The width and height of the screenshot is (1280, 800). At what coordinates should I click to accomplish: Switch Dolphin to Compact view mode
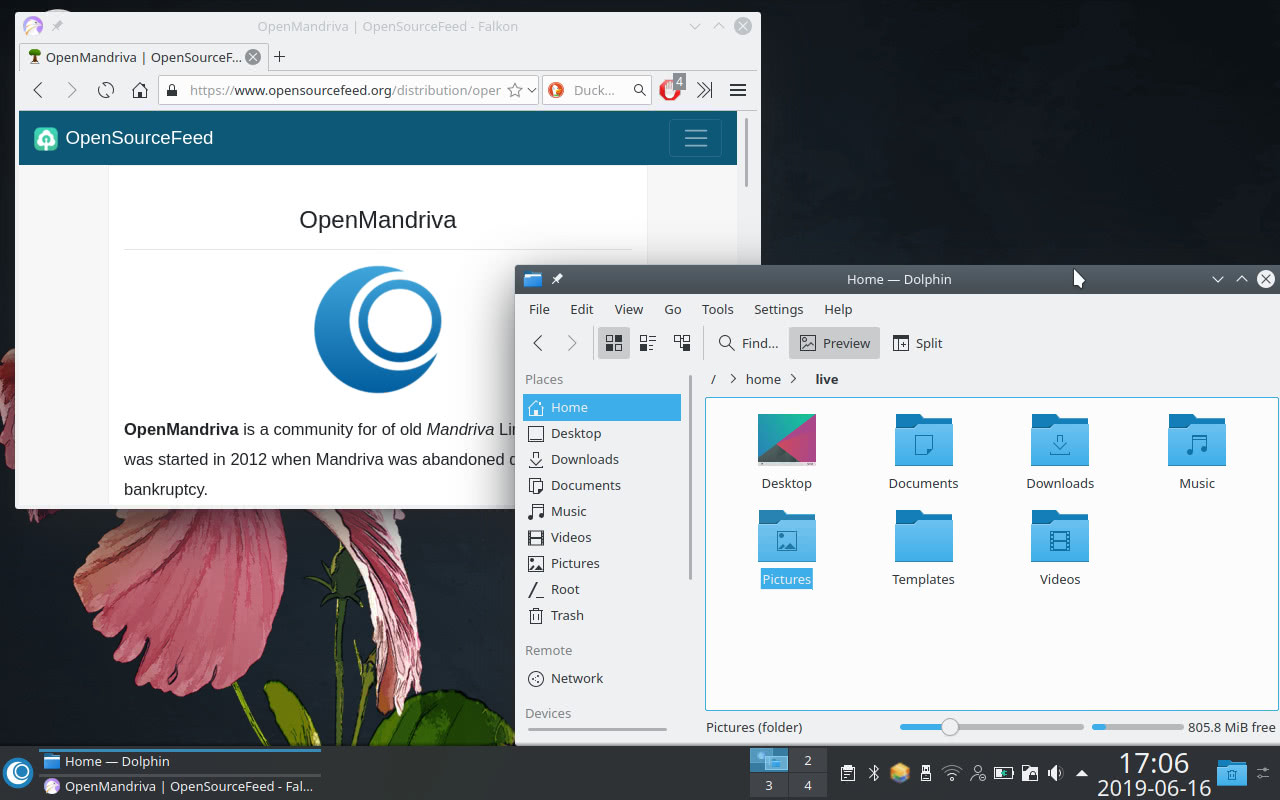click(x=648, y=343)
